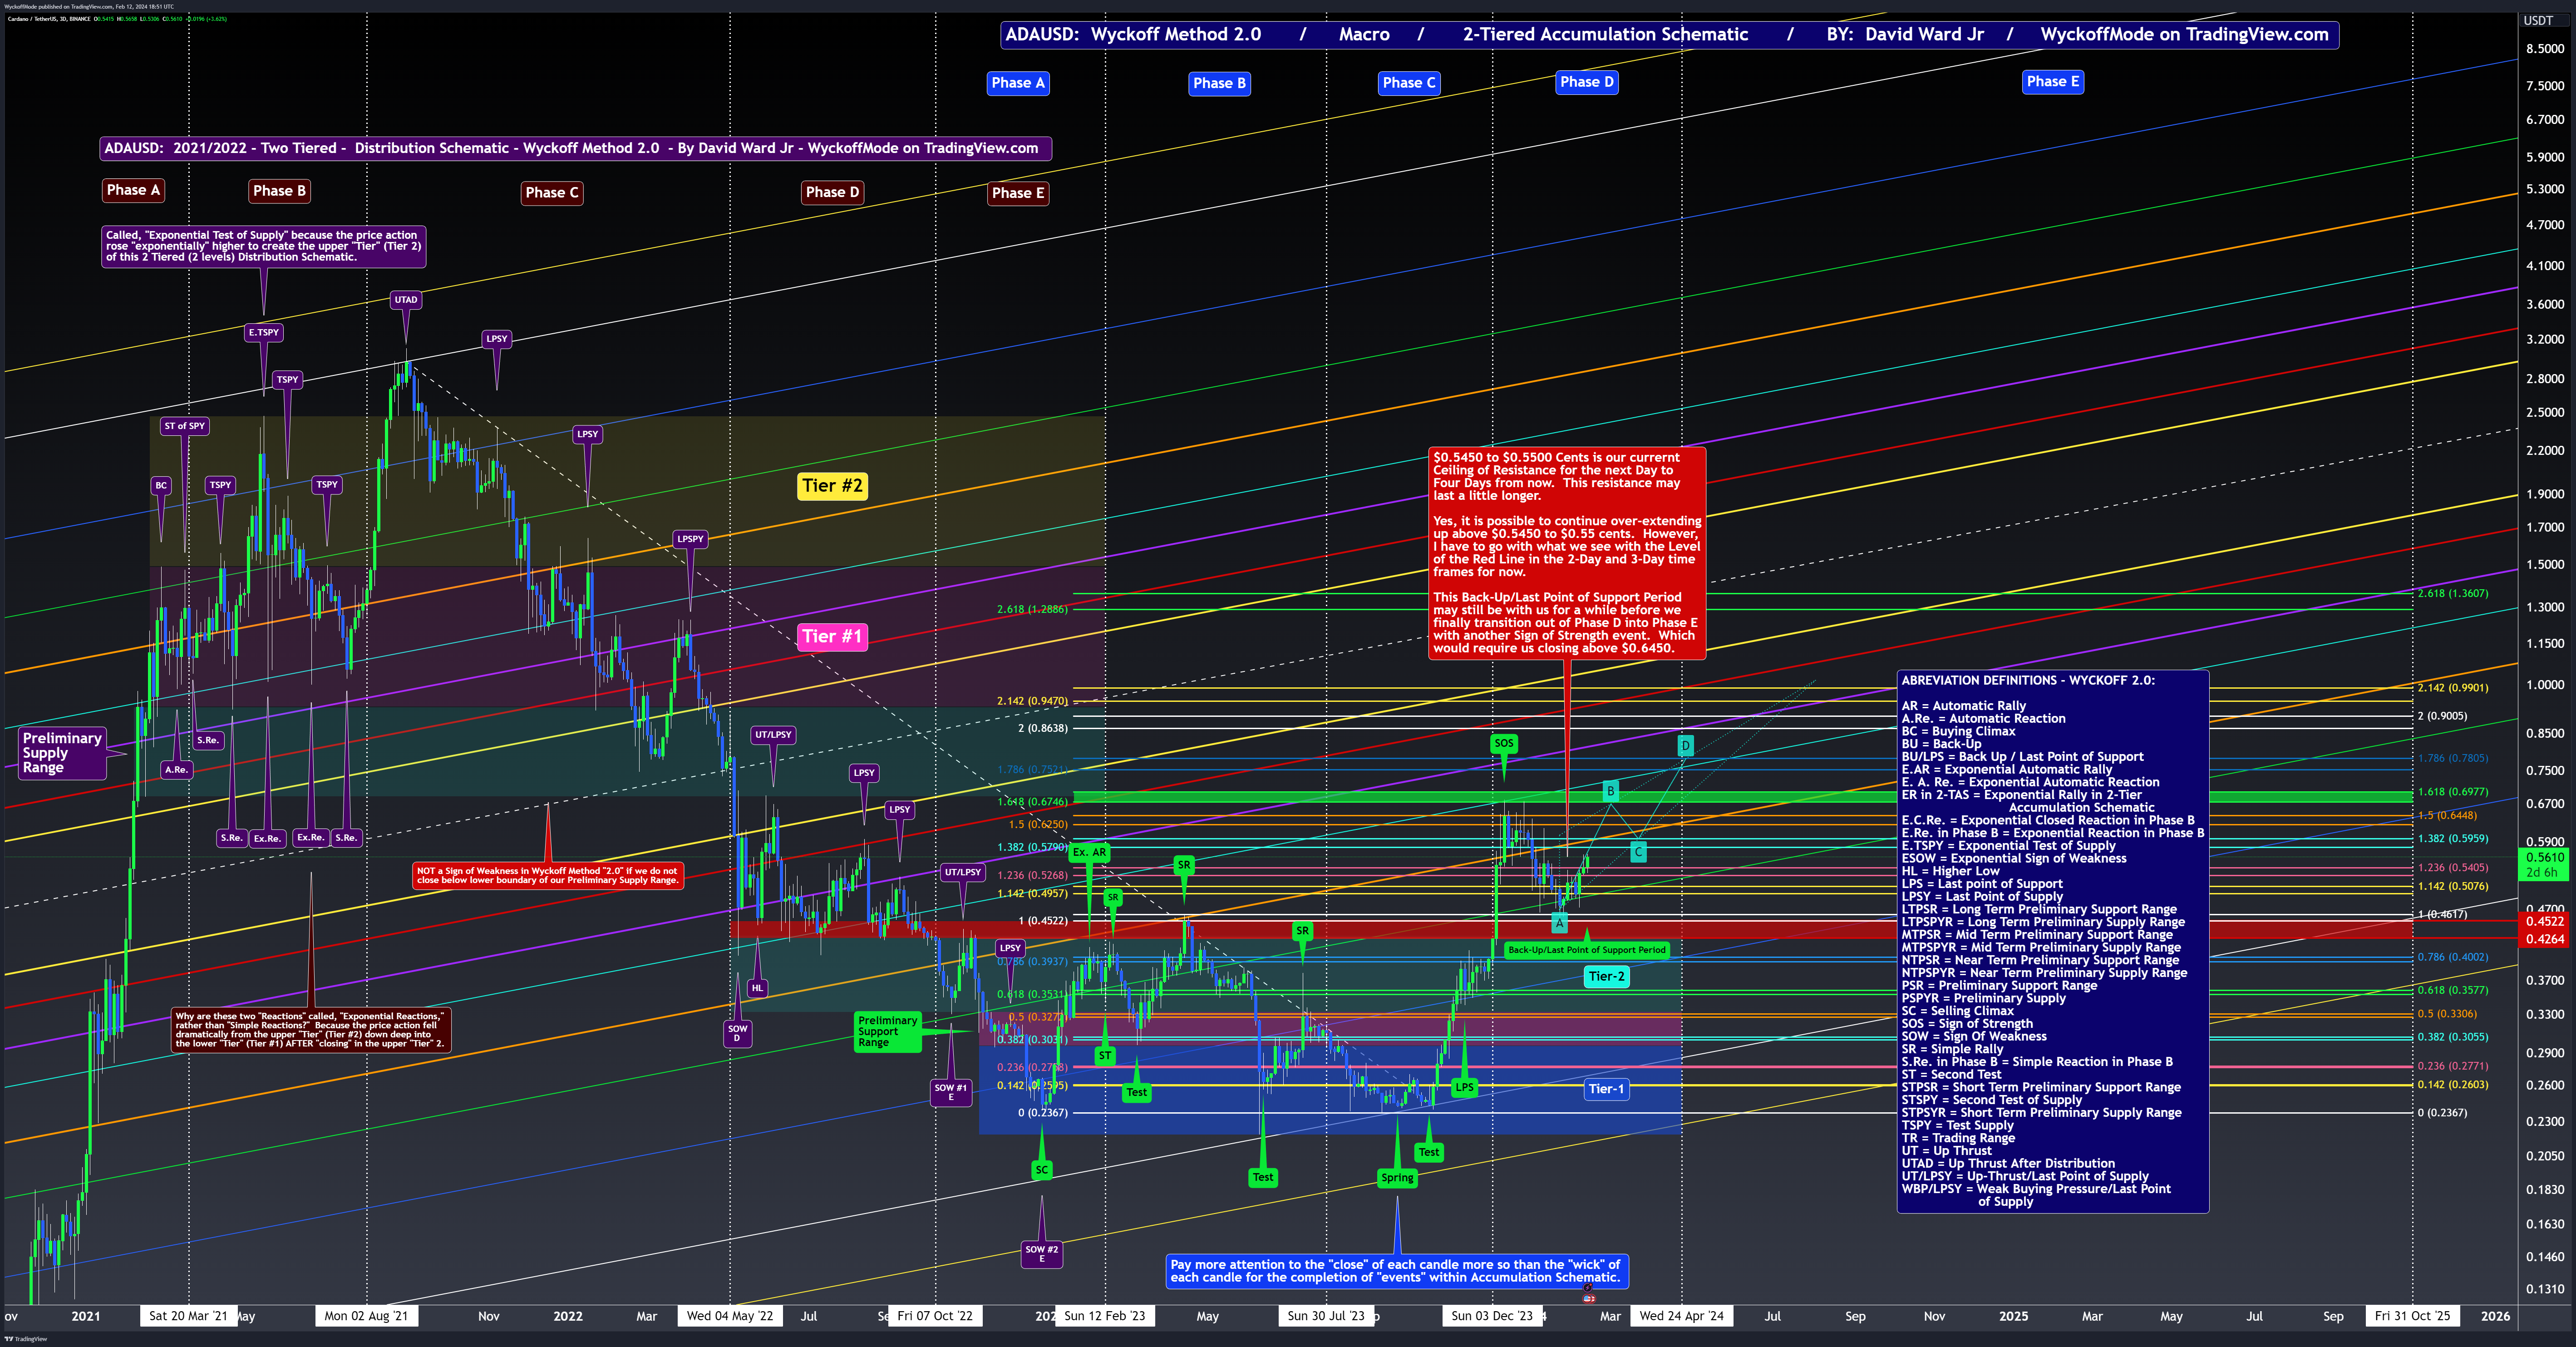The width and height of the screenshot is (2576, 1347).
Task: Select the red $0.5450 to $0.5500 resistance note
Action: coord(1567,553)
